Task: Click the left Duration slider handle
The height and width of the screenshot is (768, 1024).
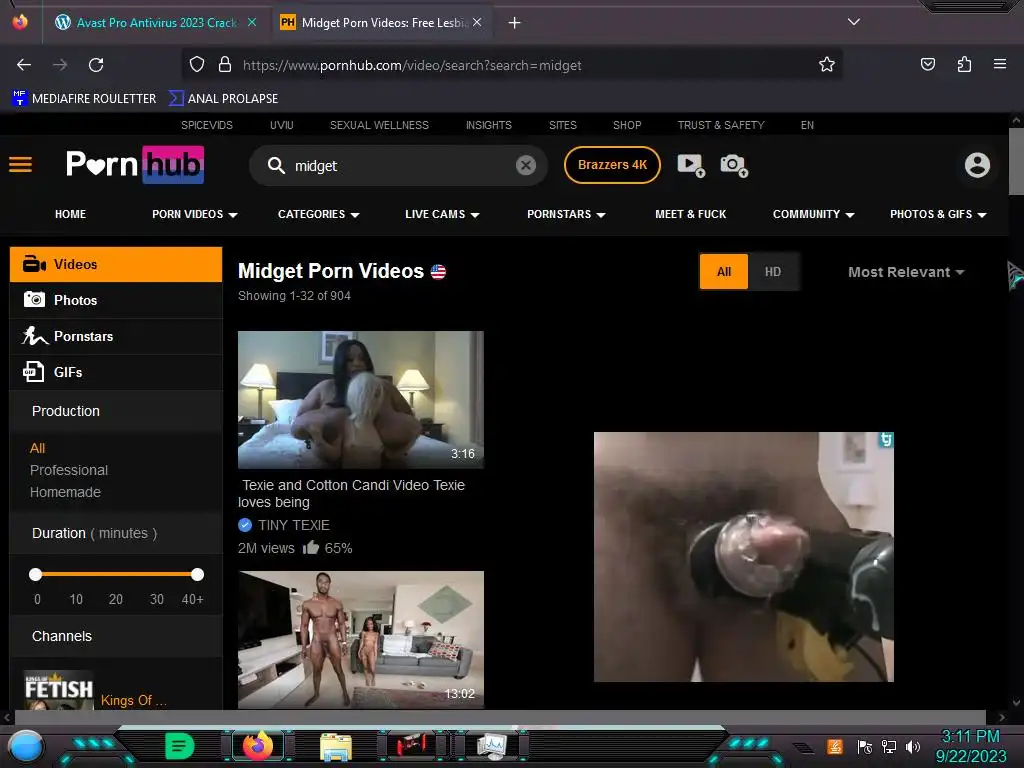Action: pyautogui.click(x=36, y=574)
